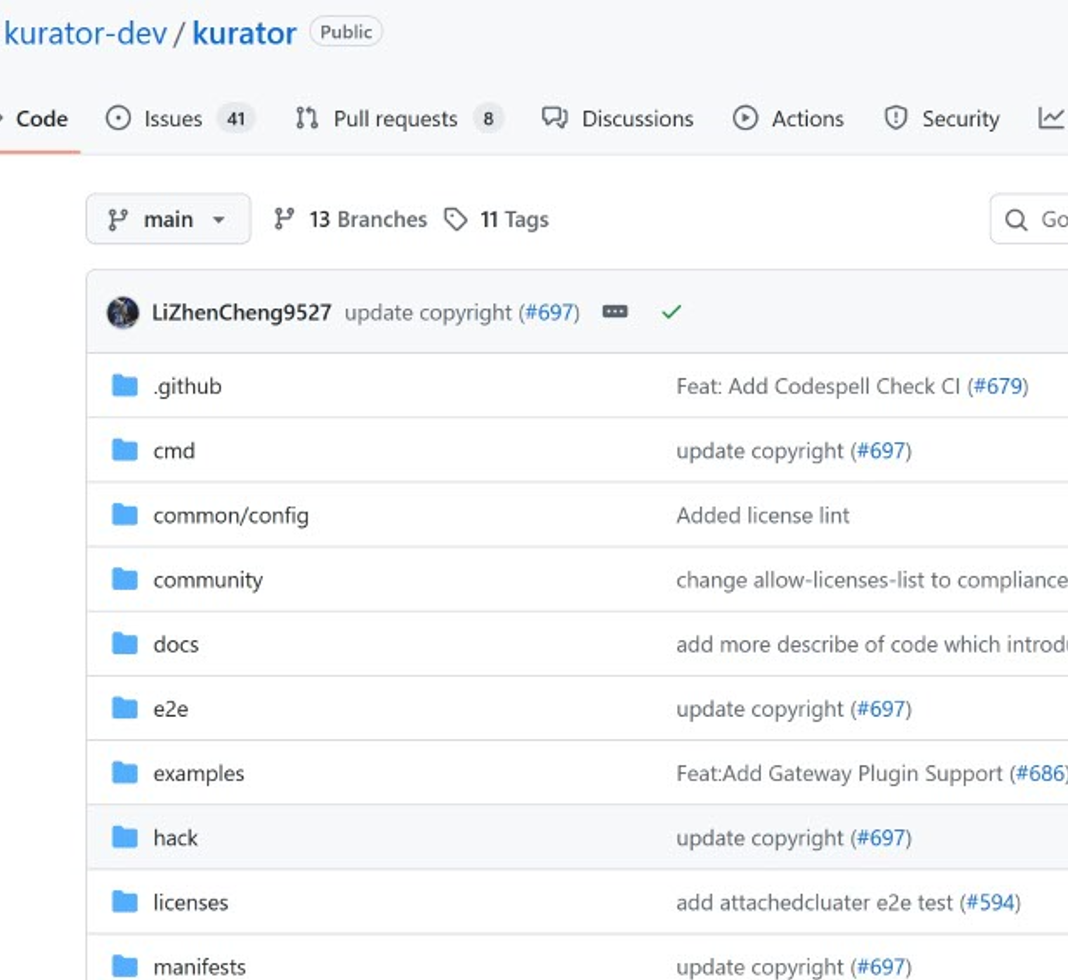Open commit add more describe of code
1068x980 pixels.
[872, 644]
